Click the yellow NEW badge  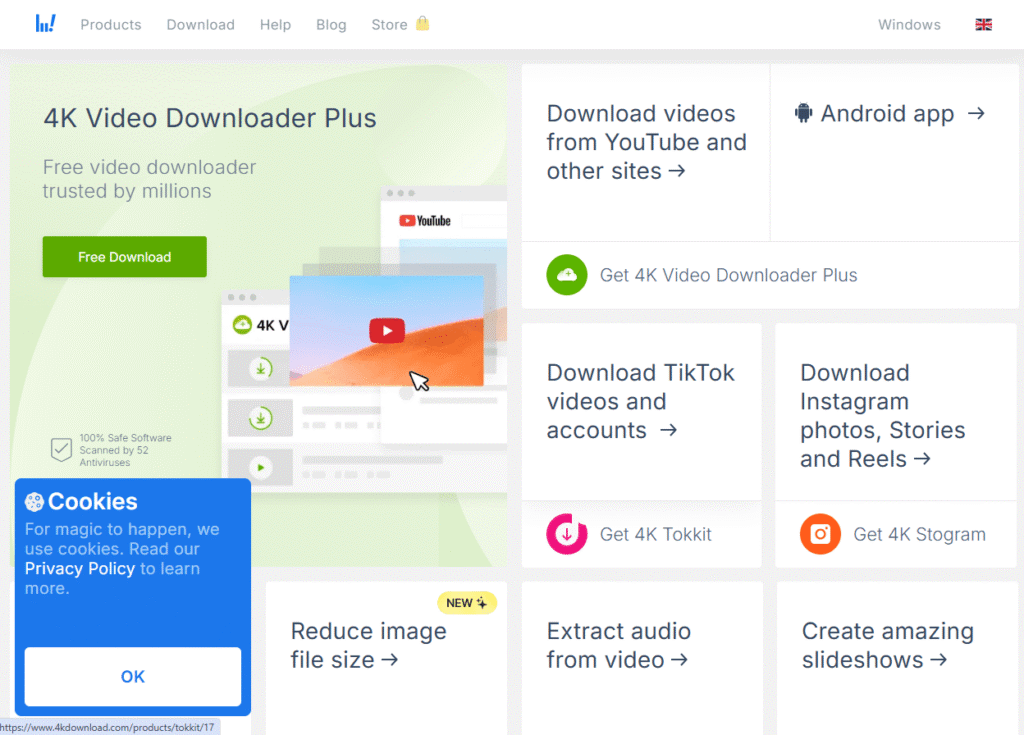tap(467, 602)
